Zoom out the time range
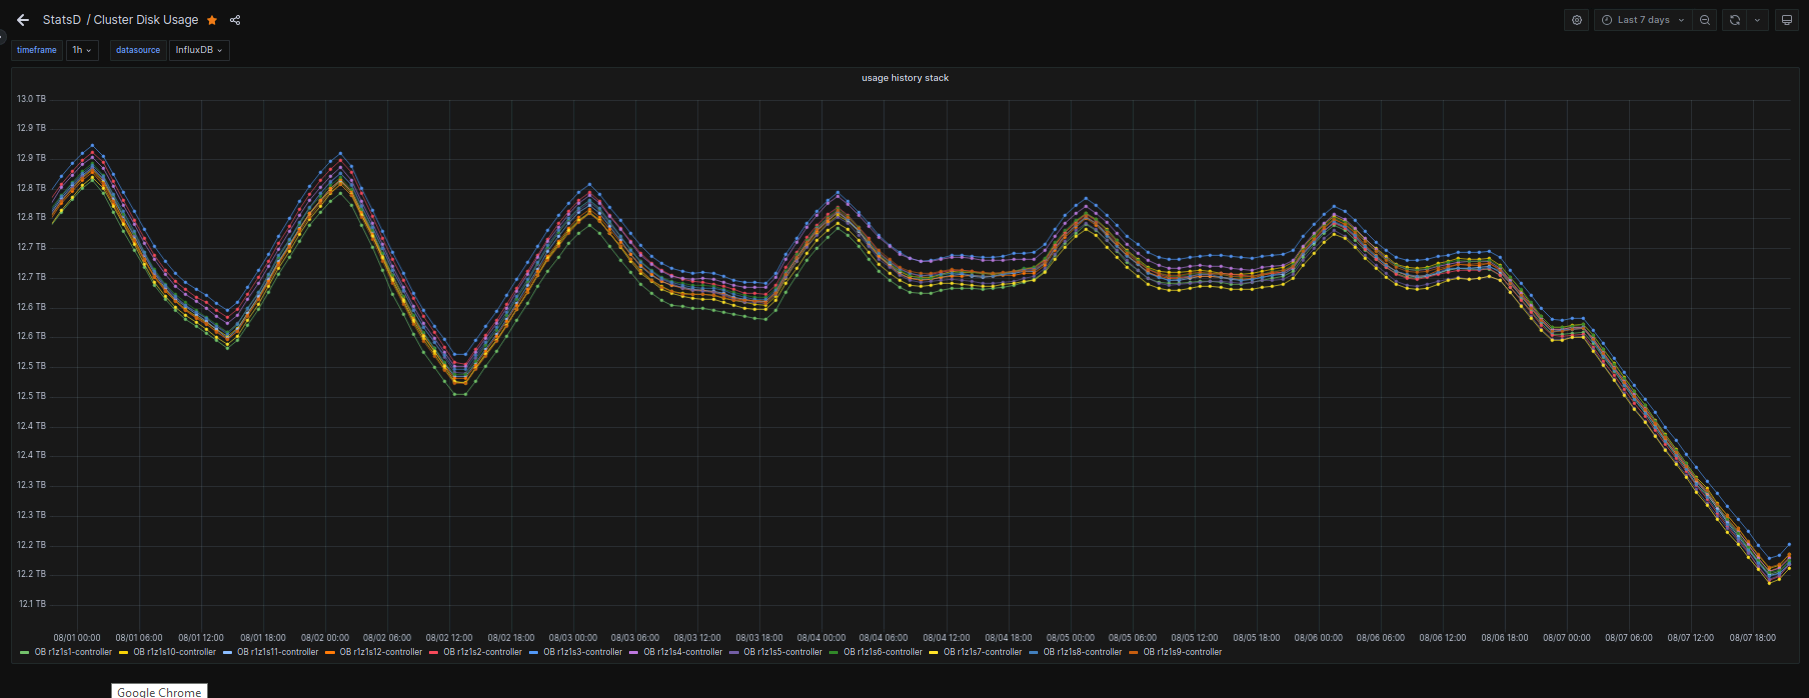Screen dimensions: 1809x698 point(1705,20)
